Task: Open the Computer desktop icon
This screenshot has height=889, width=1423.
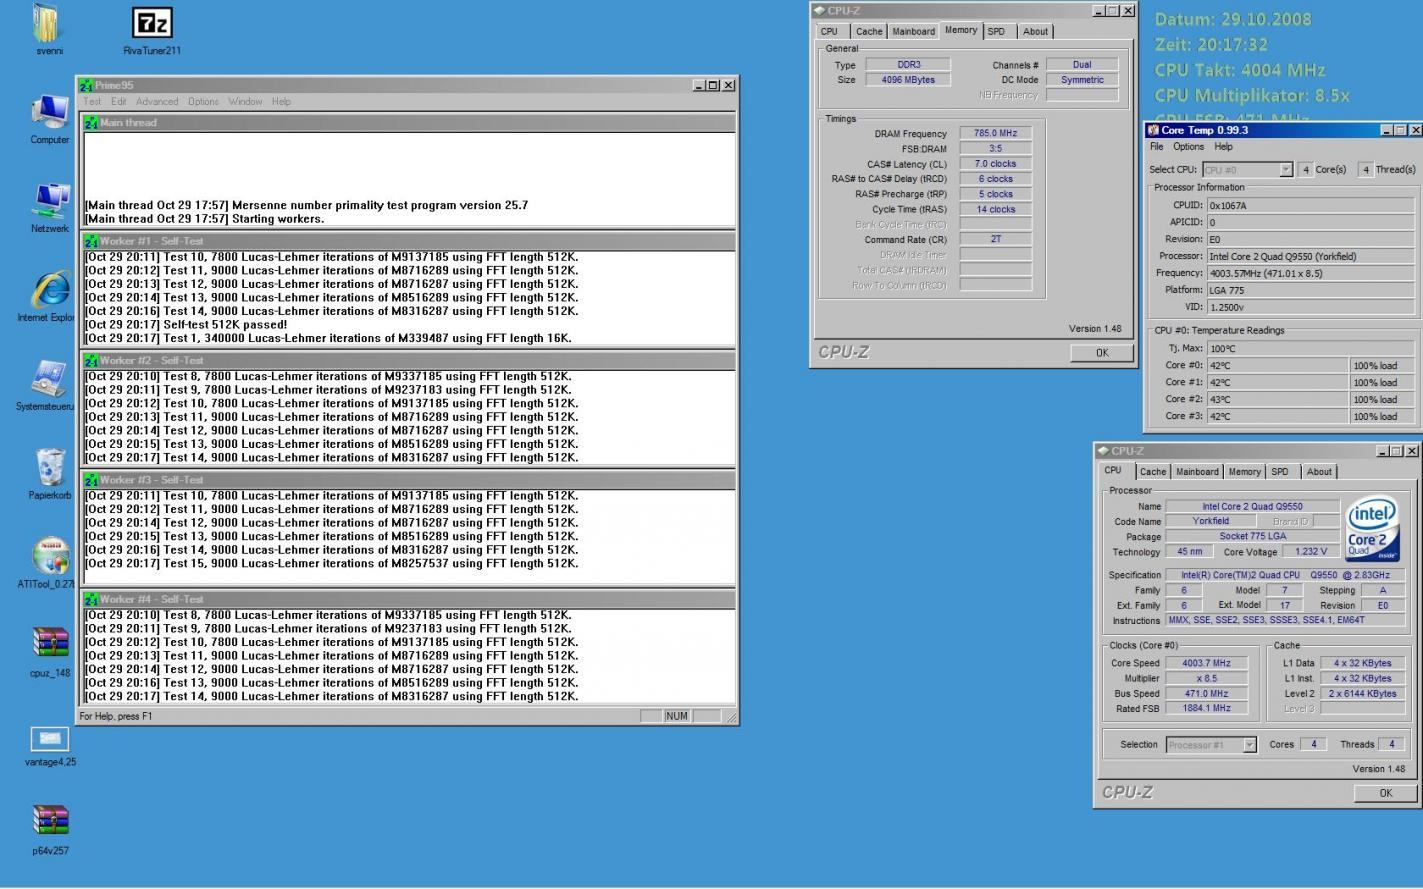Action: click(x=49, y=112)
